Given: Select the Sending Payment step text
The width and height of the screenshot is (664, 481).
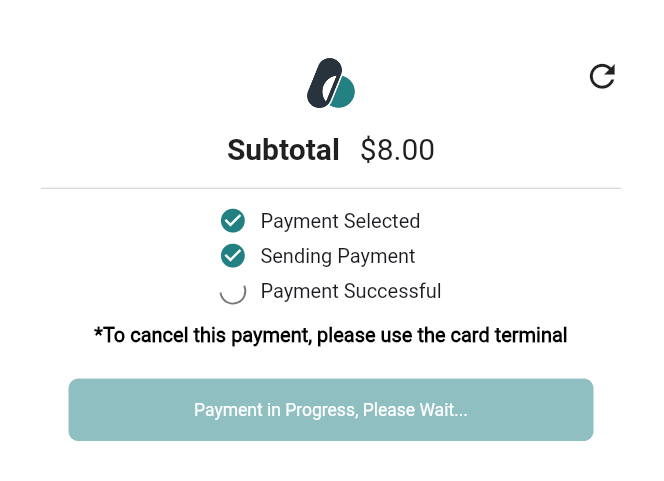Looking at the screenshot, I should click(x=337, y=256).
